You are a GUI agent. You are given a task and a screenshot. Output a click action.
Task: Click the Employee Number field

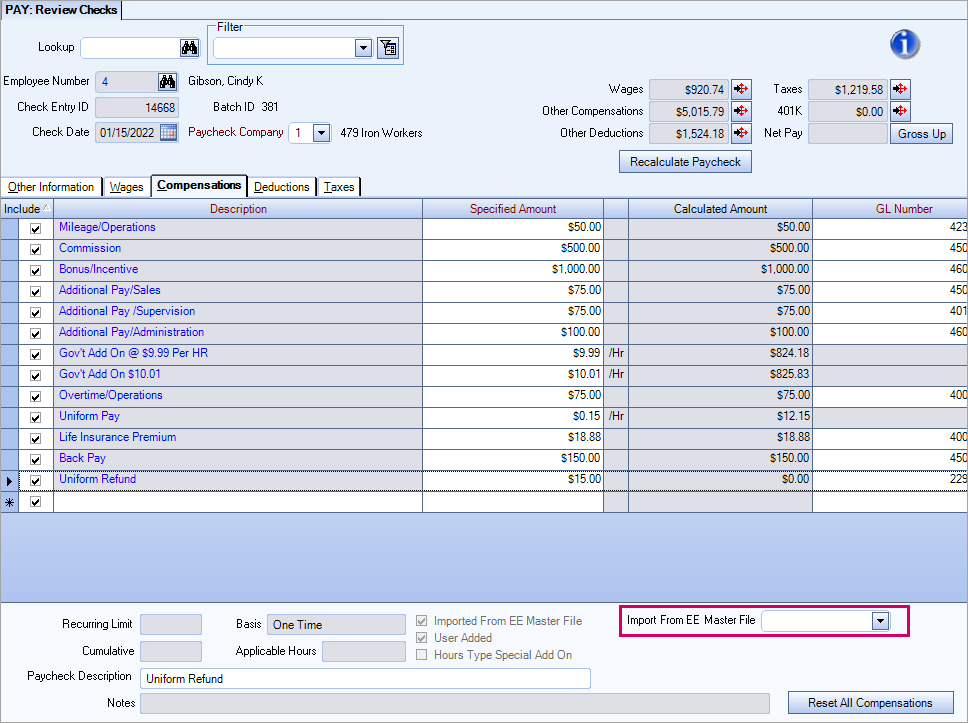[x=126, y=81]
